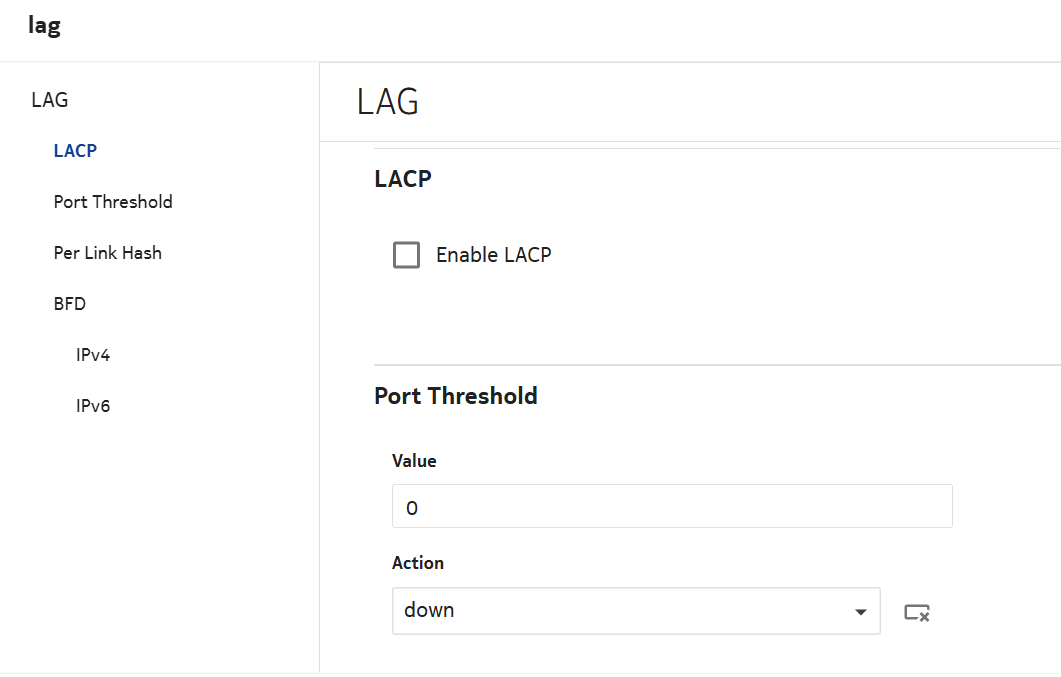Click the clear Action field icon

[917, 612]
